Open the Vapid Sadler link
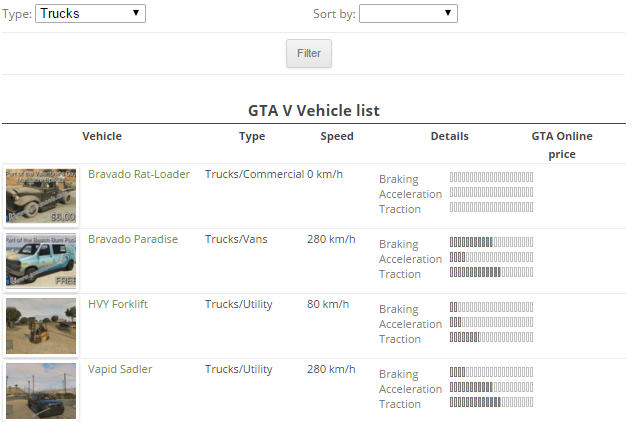The height and width of the screenshot is (422, 632). (x=120, y=369)
